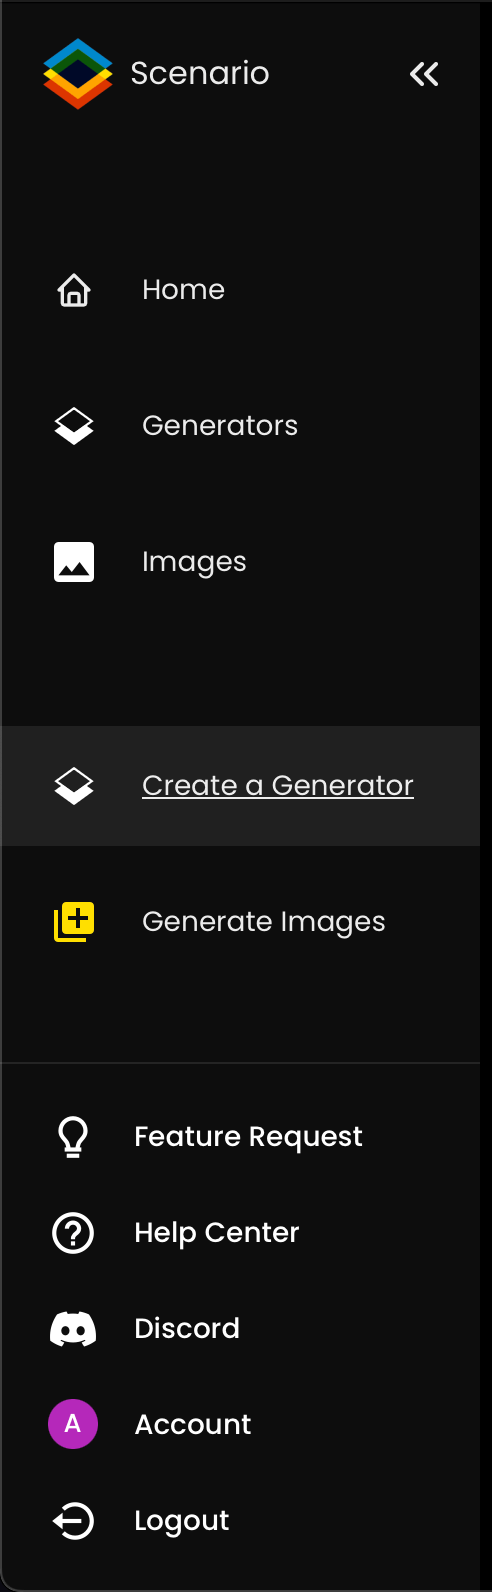Click the Help Center question mark icon
Screen dimensions: 492x1592
click(x=73, y=1233)
